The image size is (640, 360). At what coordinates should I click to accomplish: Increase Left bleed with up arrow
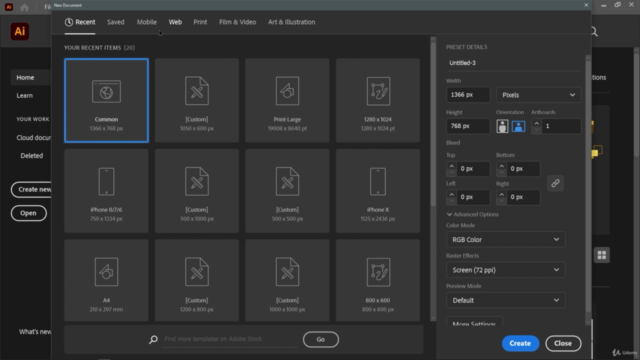pos(451,194)
